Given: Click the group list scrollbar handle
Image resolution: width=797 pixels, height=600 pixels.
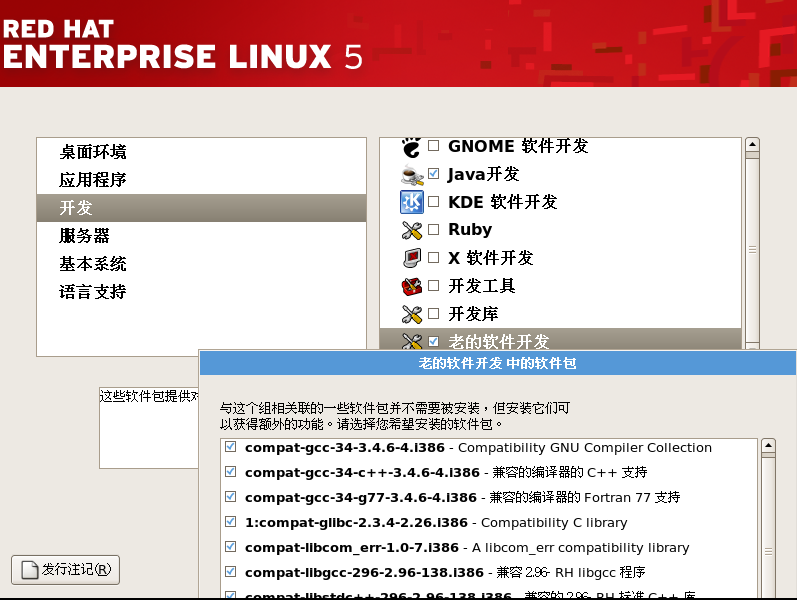Looking at the screenshot, I should point(752,249).
